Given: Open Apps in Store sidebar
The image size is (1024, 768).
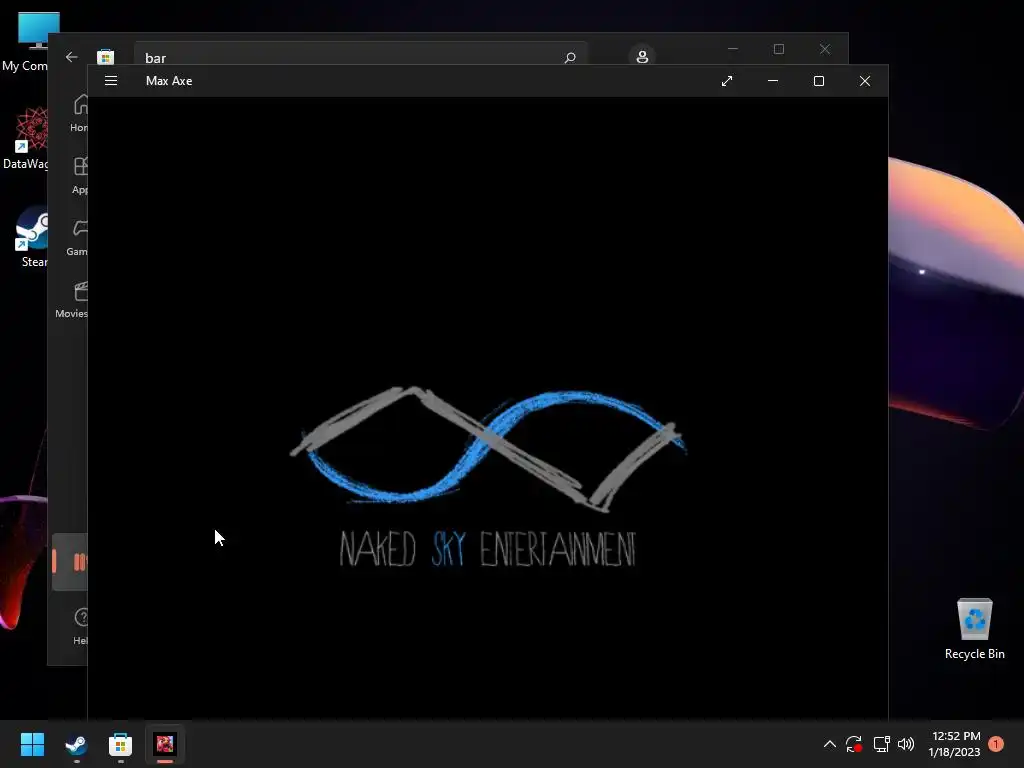Looking at the screenshot, I should (x=78, y=175).
